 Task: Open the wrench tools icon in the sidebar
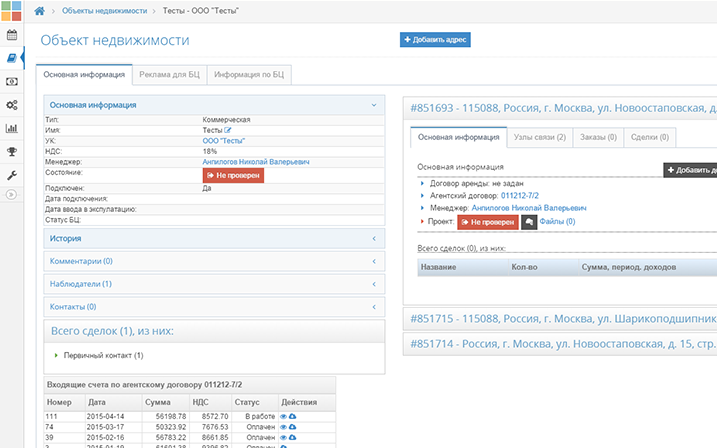(12, 175)
